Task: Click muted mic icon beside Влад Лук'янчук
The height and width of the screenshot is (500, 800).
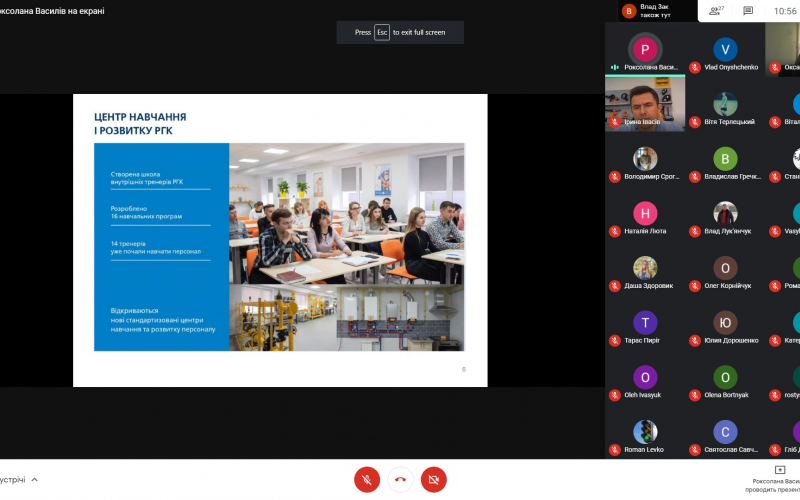Action: coord(694,231)
